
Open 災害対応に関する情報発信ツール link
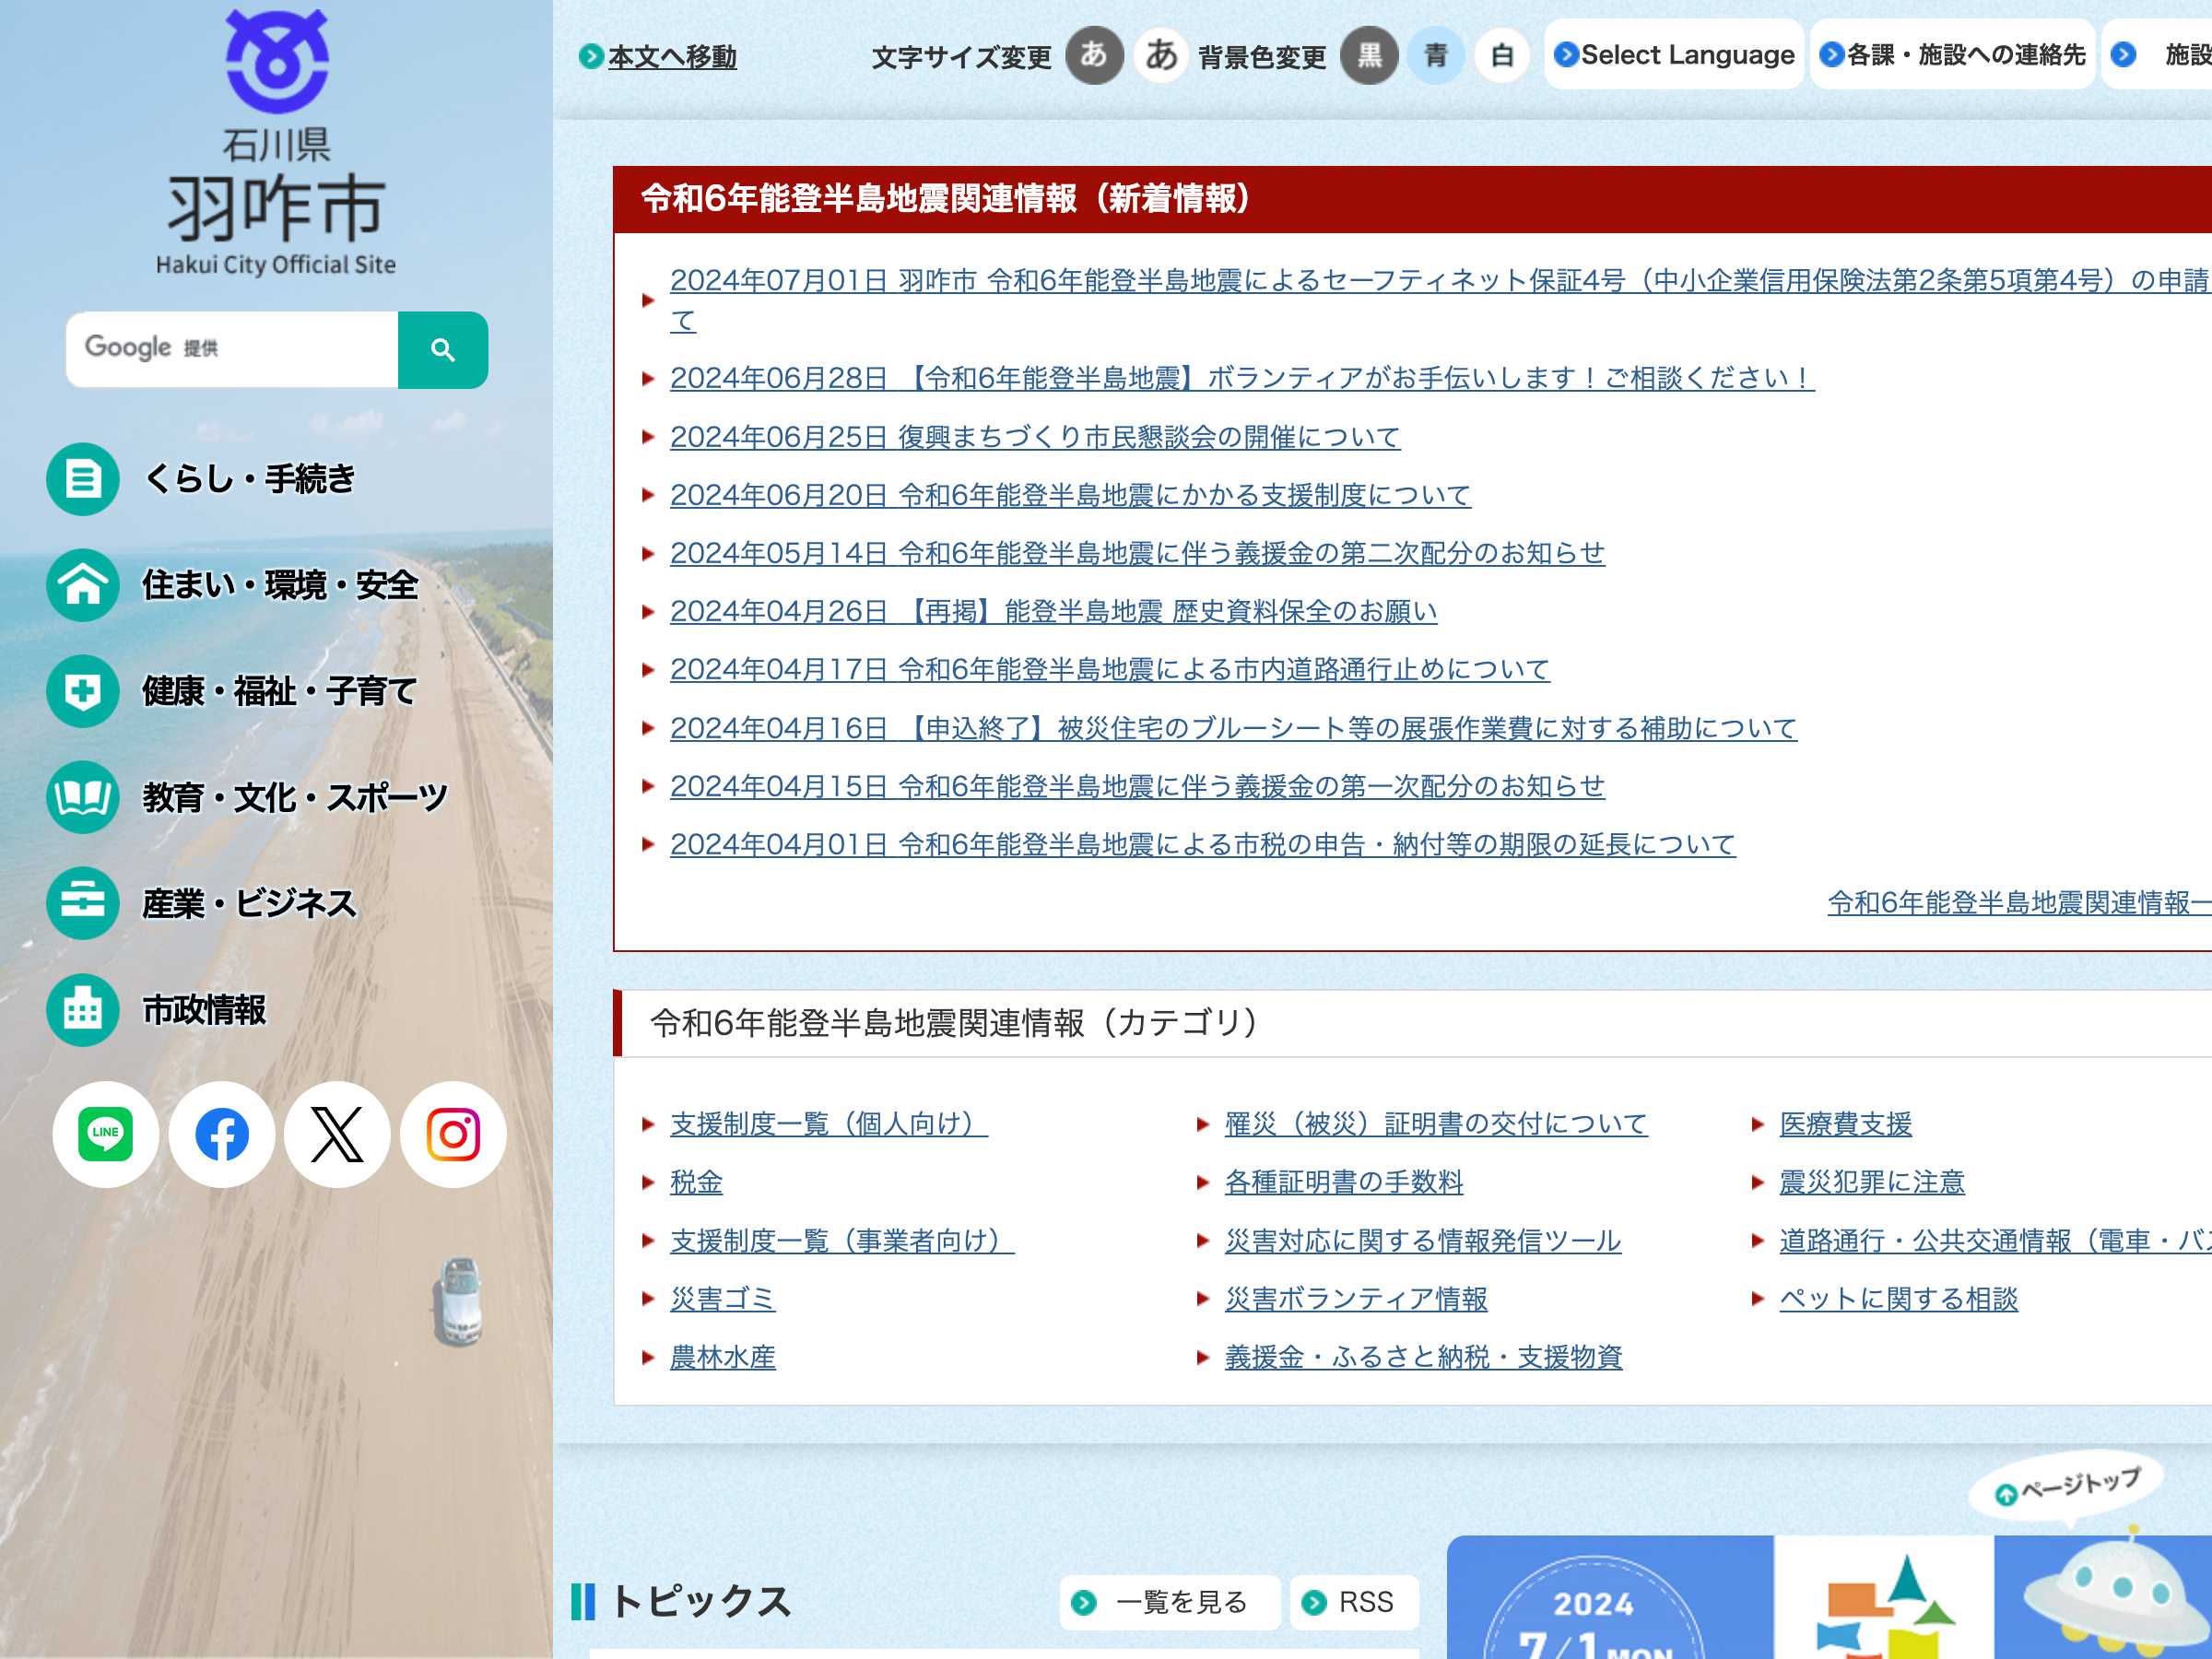coord(1423,1241)
